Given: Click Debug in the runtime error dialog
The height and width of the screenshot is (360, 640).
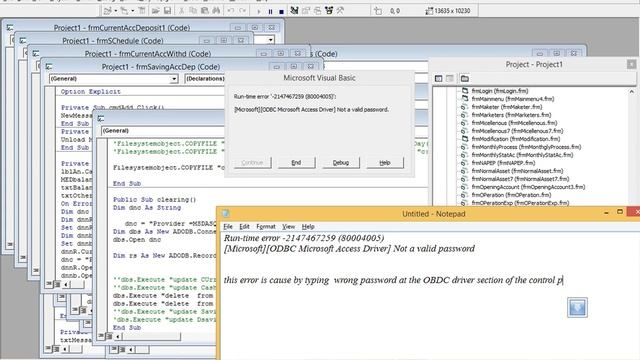Looking at the screenshot, I should [x=341, y=162].
